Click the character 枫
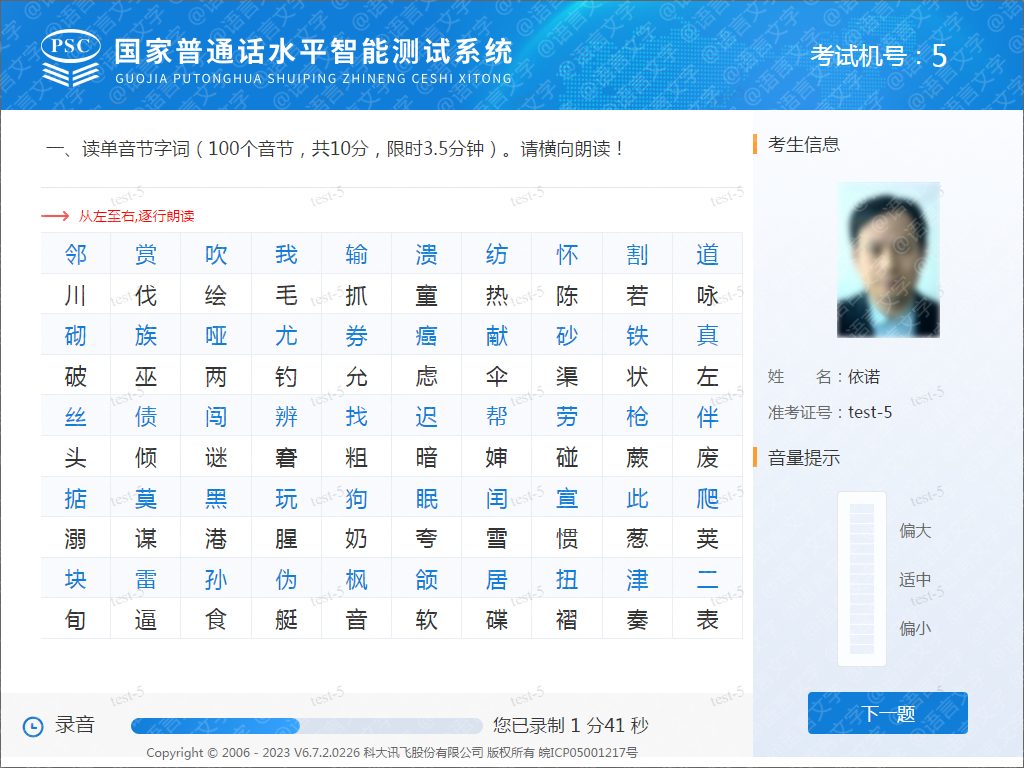Image resolution: width=1024 pixels, height=768 pixels. (357, 579)
